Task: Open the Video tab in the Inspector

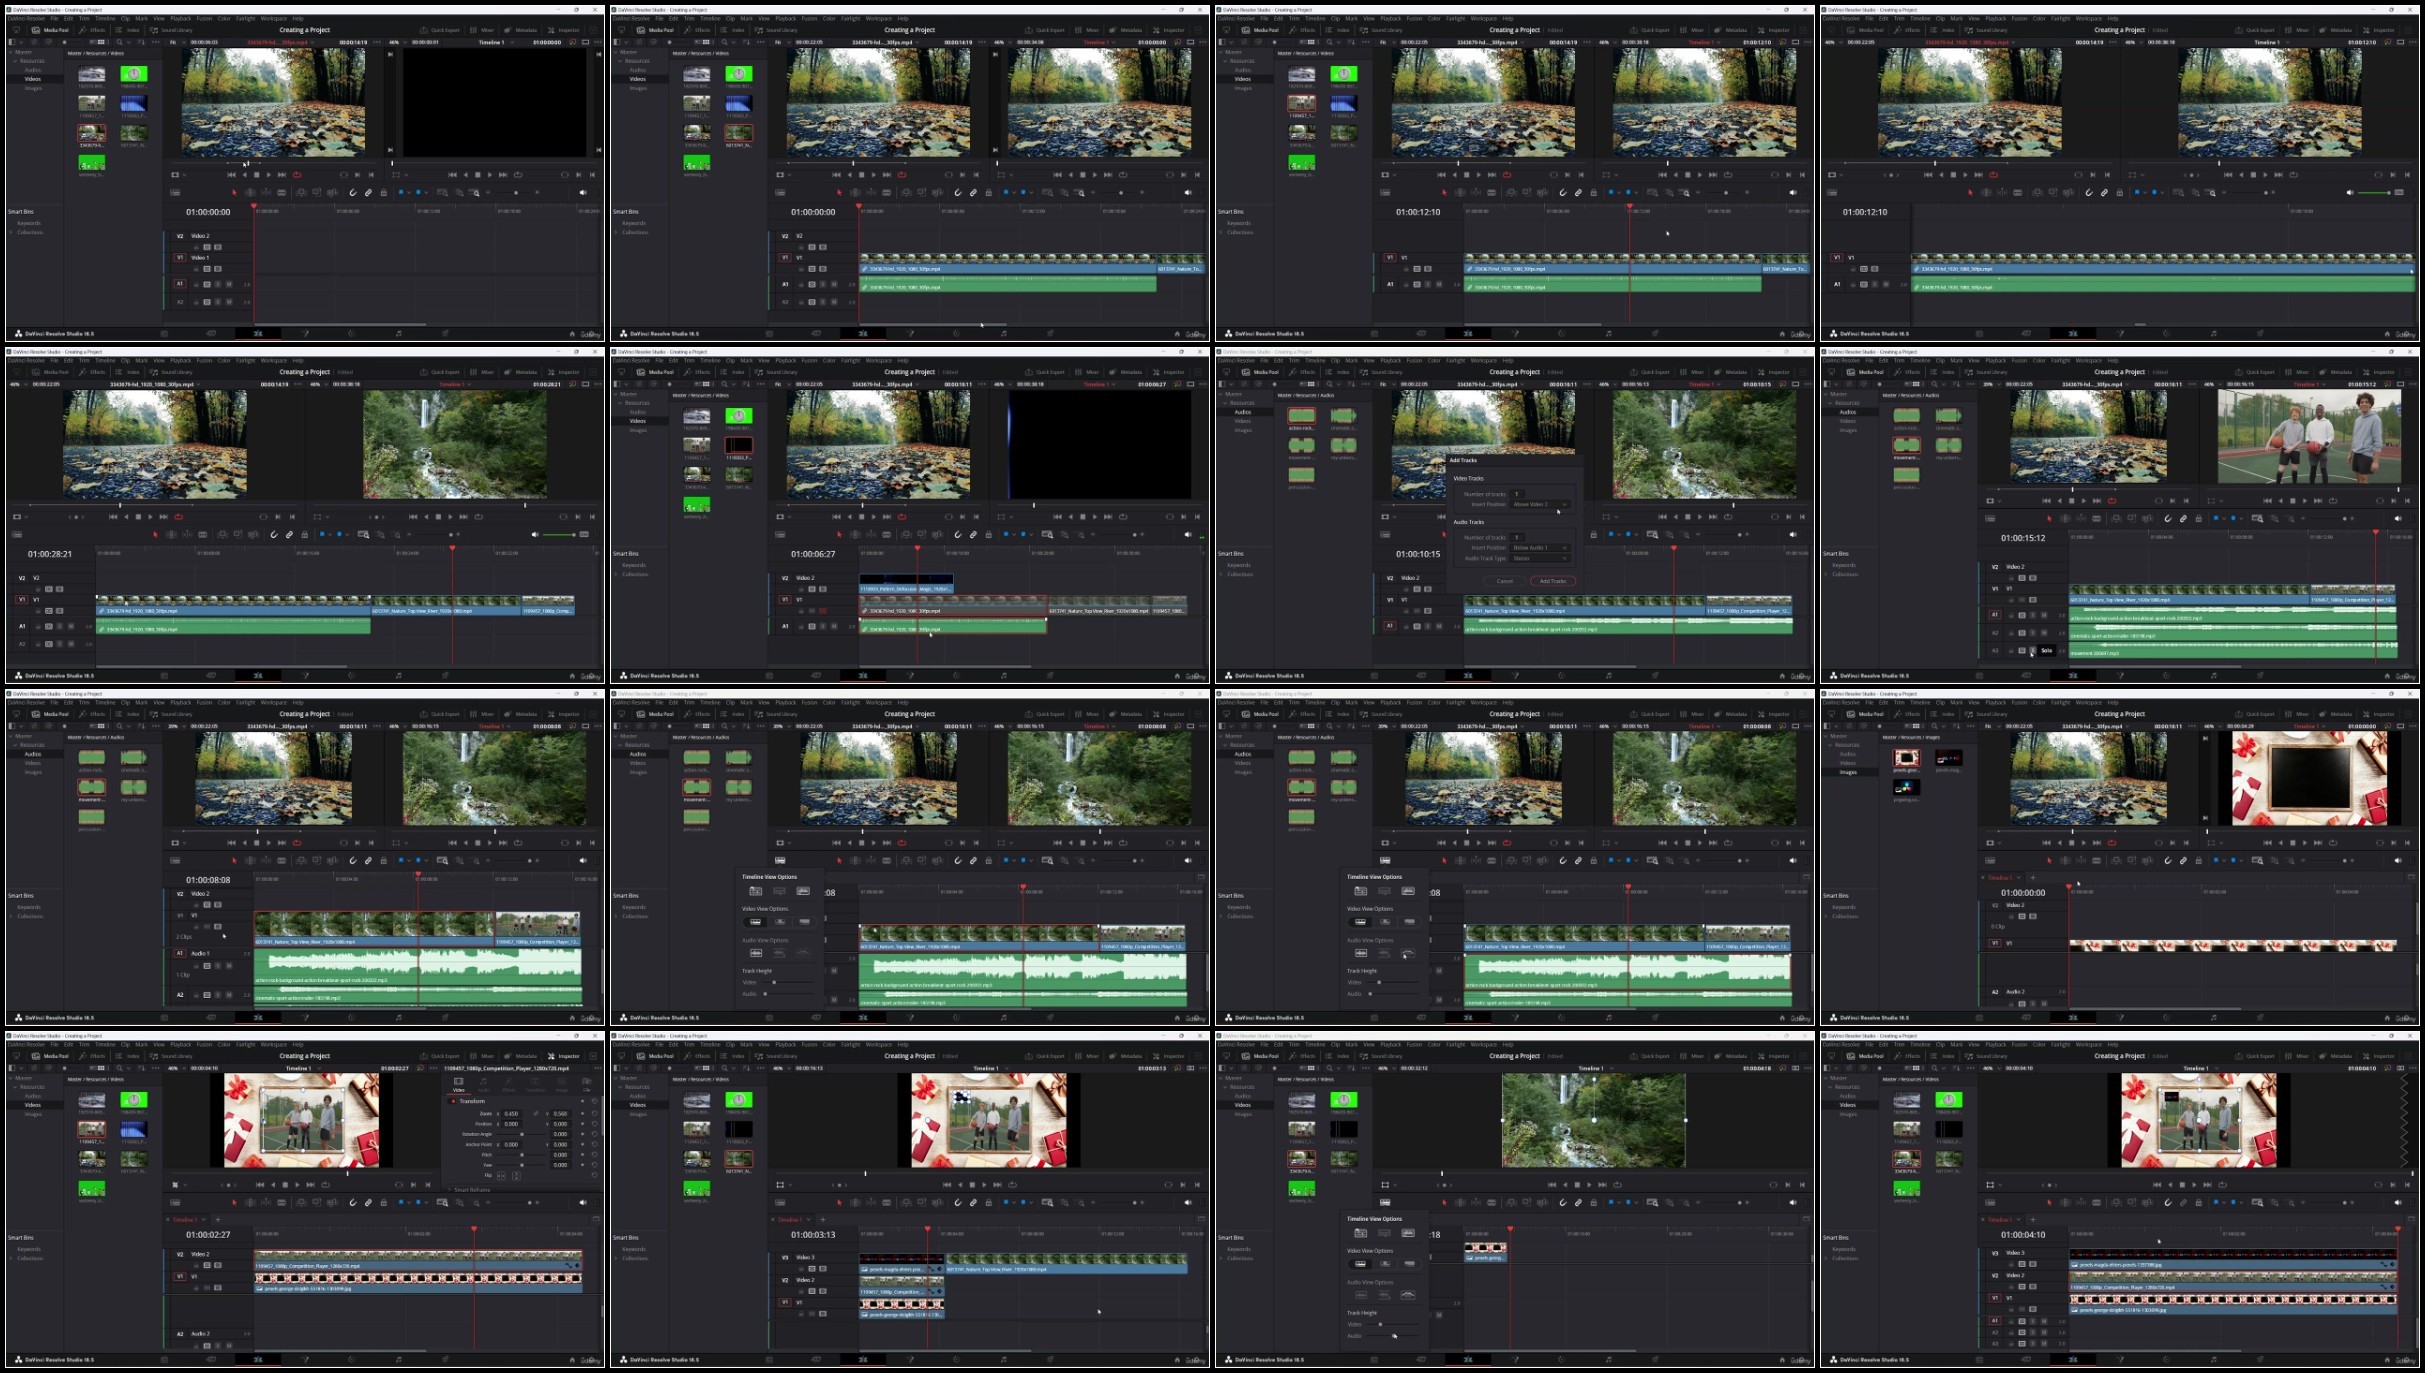Action: (459, 1082)
